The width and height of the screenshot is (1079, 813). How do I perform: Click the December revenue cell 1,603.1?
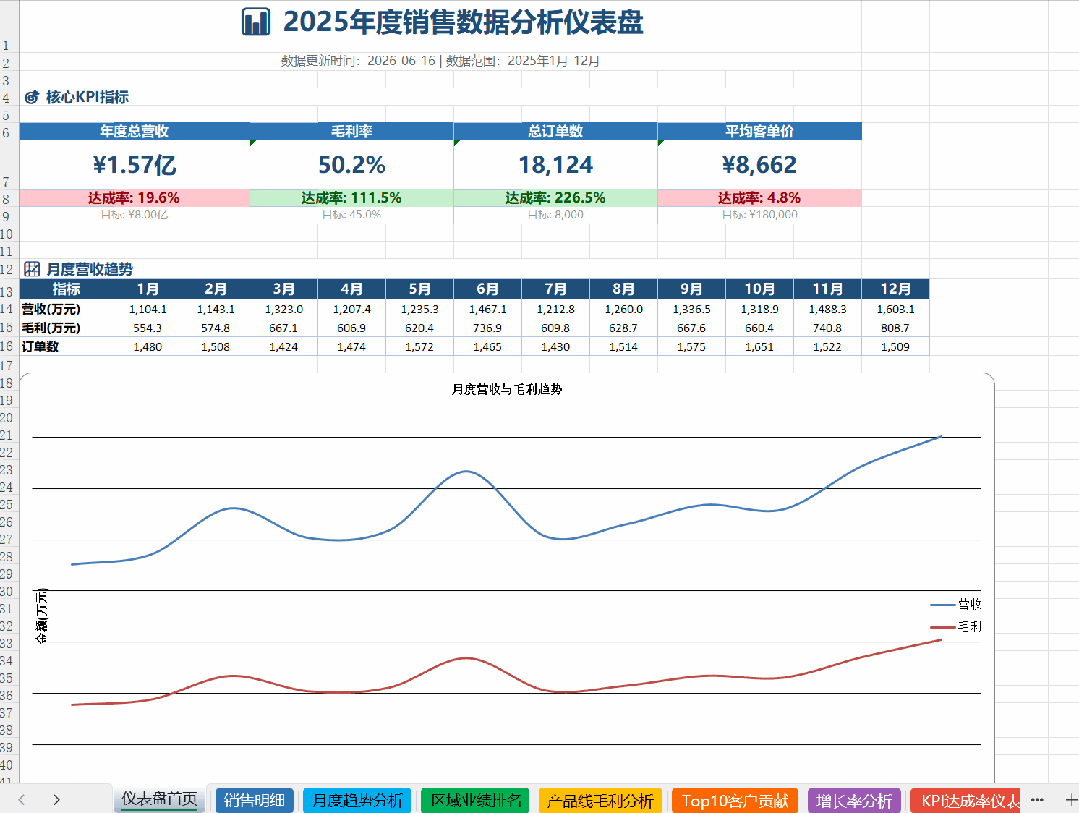pyautogui.click(x=895, y=309)
